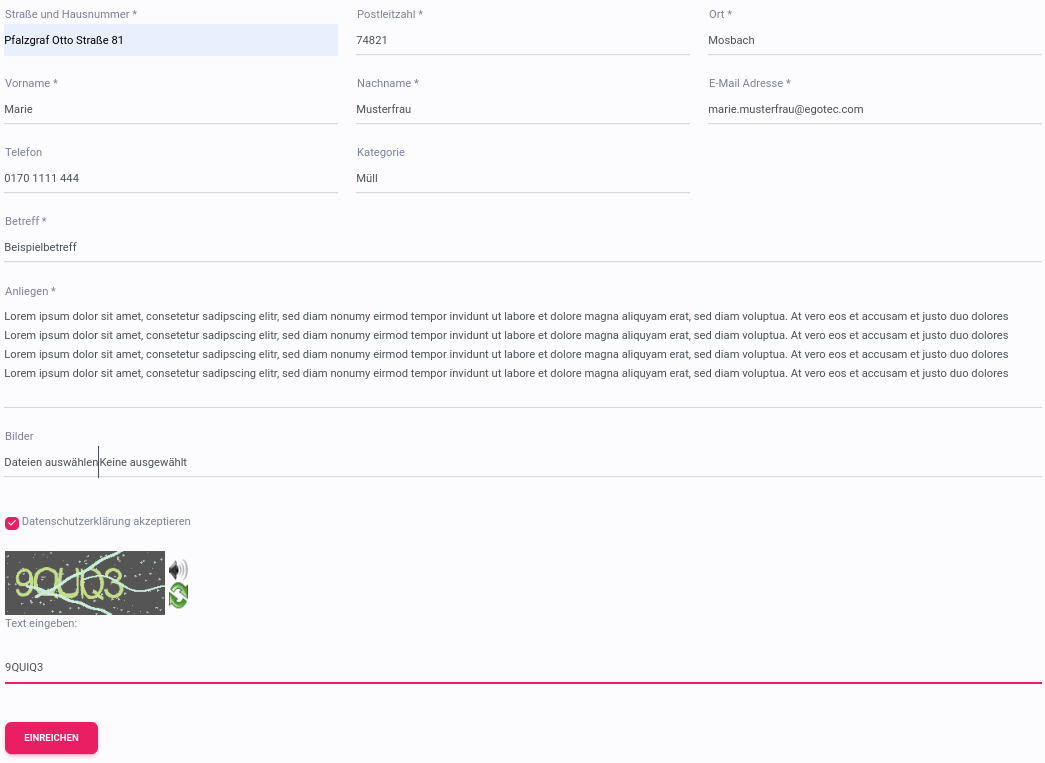Viewport: 1045px width, 763px height.
Task: Click the captcha image
Action: point(85,583)
